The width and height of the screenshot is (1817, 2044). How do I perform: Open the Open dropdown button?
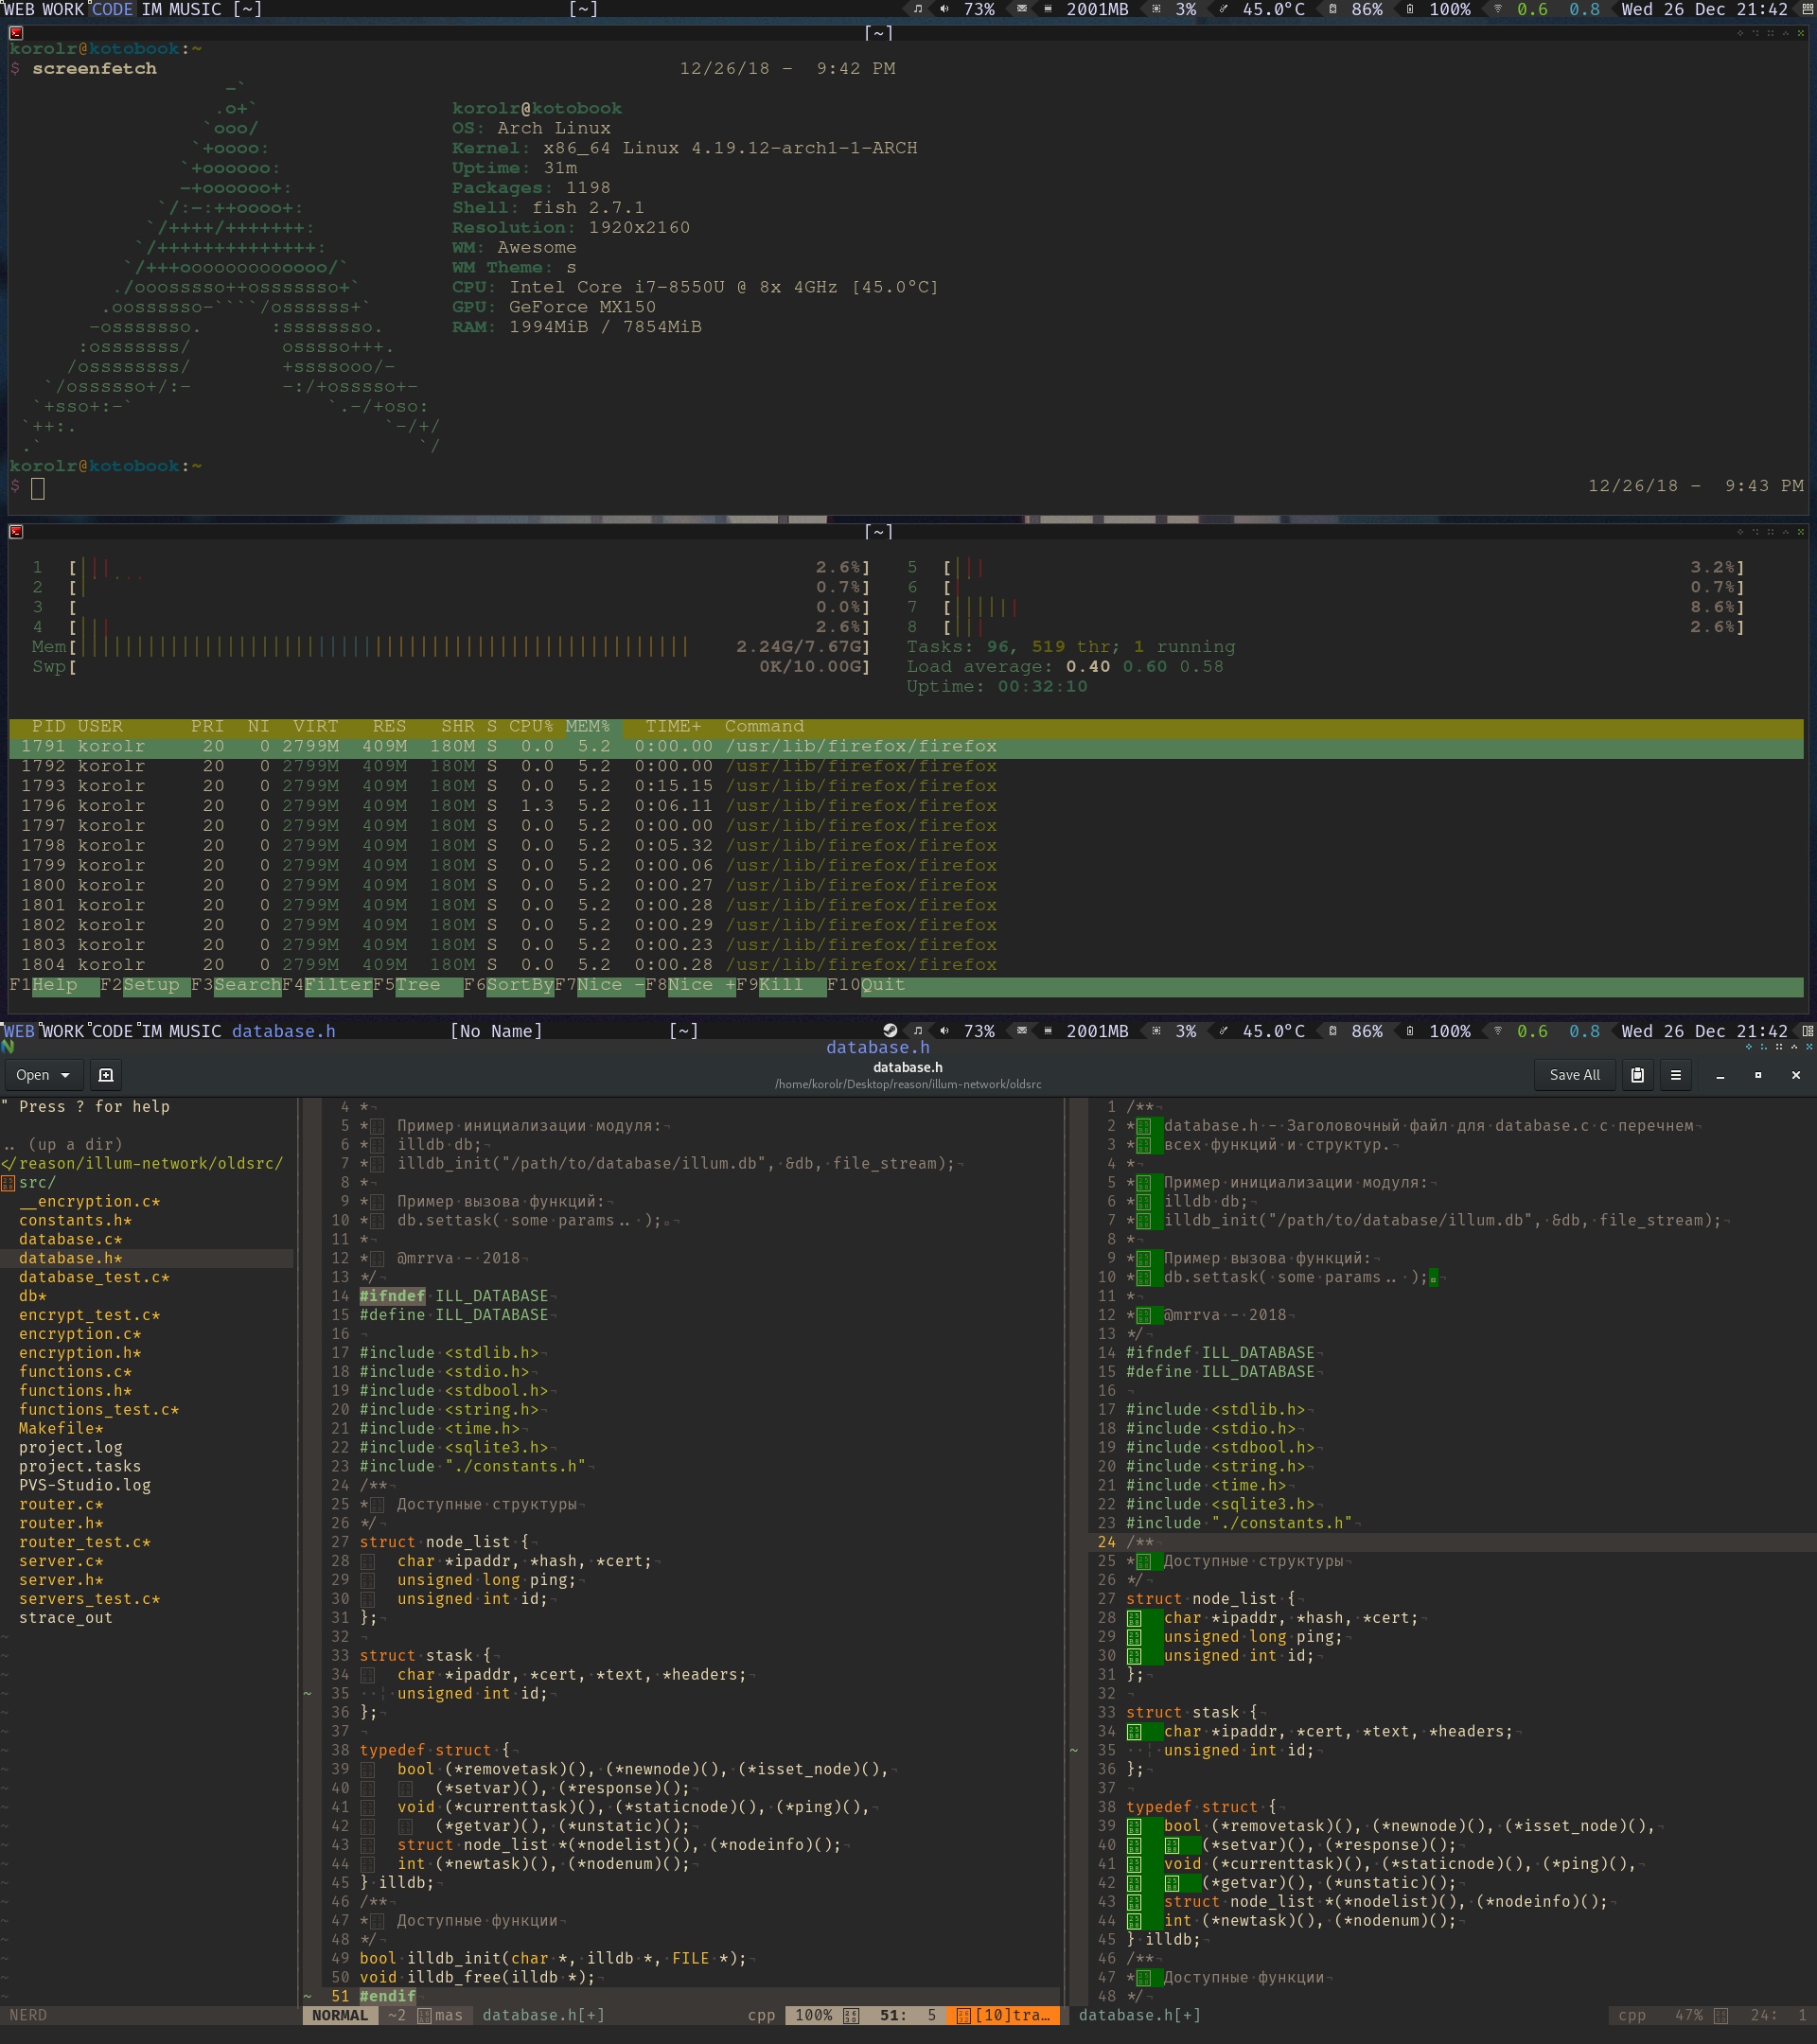tap(42, 1075)
